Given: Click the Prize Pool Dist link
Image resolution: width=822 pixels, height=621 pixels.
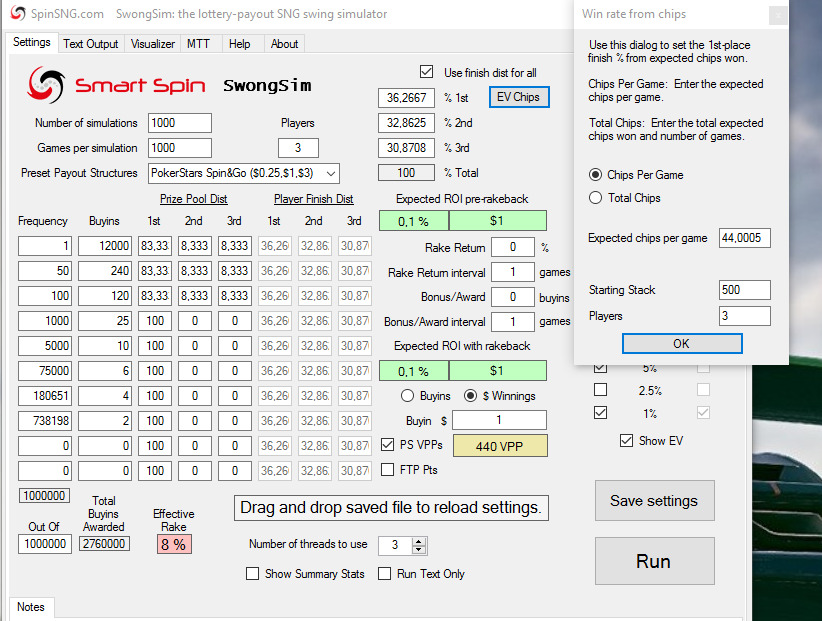Looking at the screenshot, I should click(x=193, y=199).
